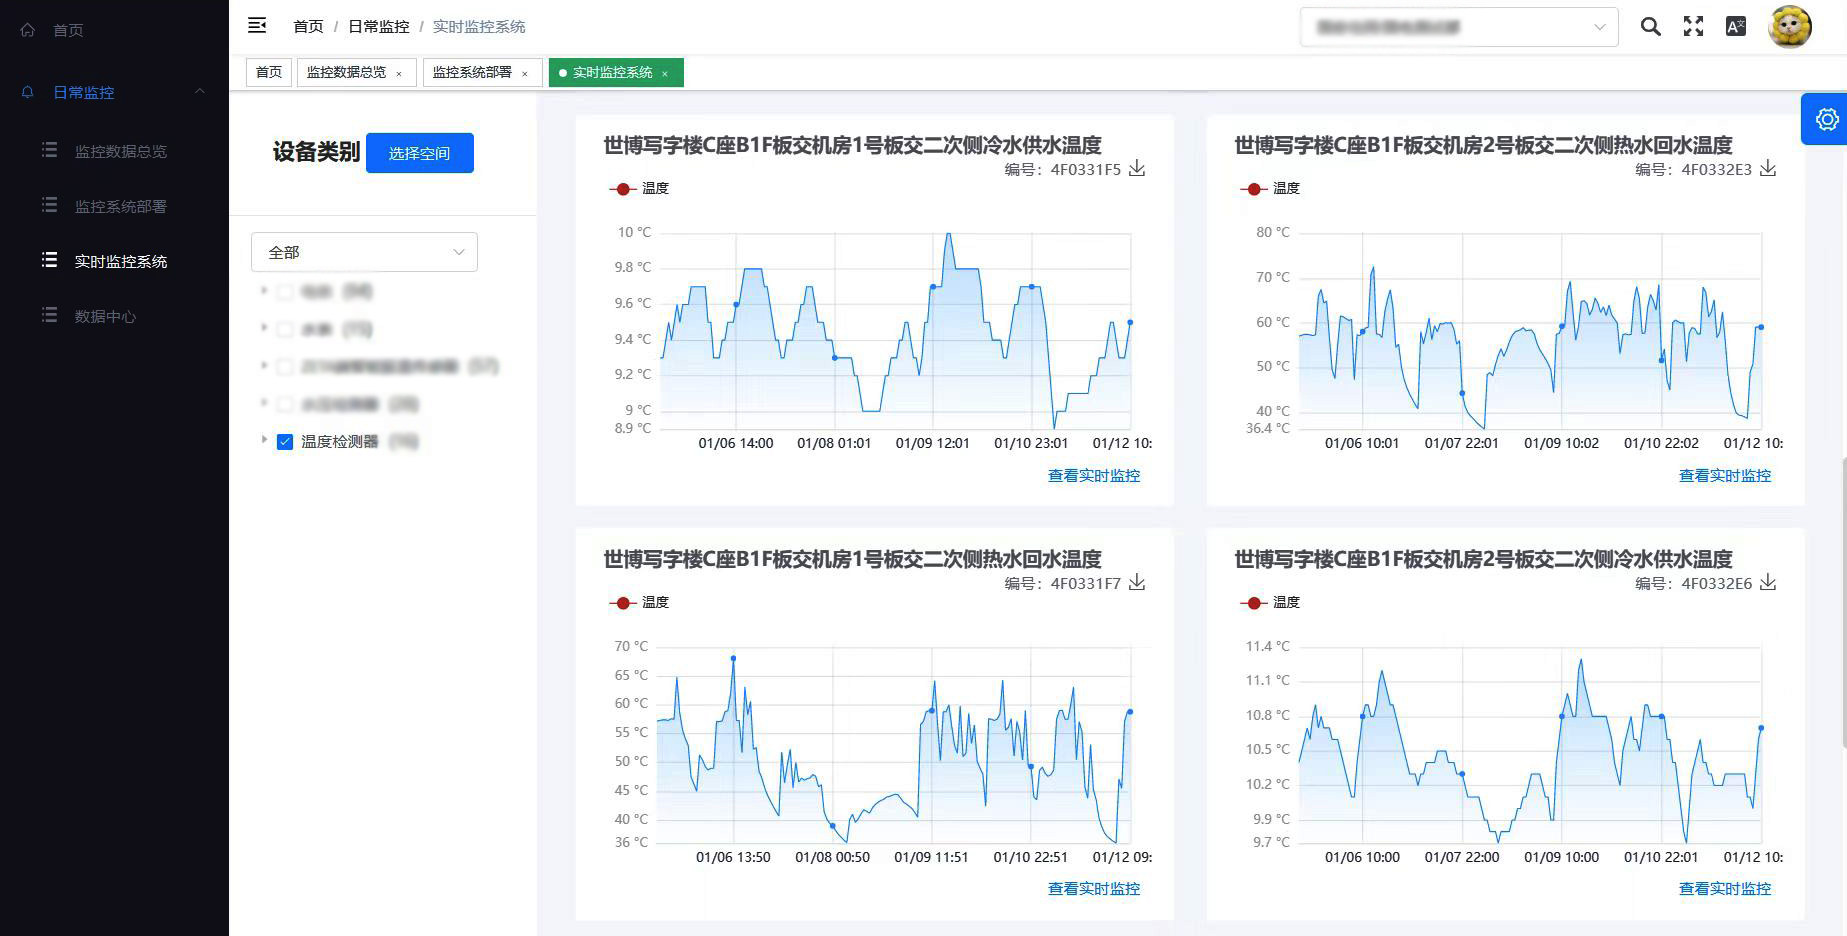Viewport: 1847px width, 936px height.
Task: Switch to the 首页 page tab
Action: (x=269, y=72)
